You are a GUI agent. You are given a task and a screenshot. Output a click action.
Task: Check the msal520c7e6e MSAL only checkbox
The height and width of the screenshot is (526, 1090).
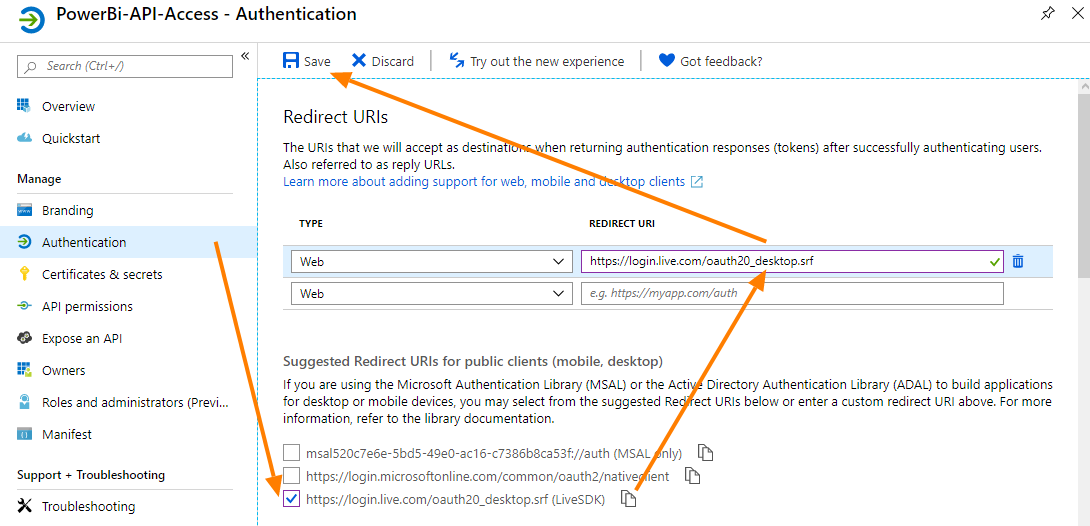click(291, 453)
